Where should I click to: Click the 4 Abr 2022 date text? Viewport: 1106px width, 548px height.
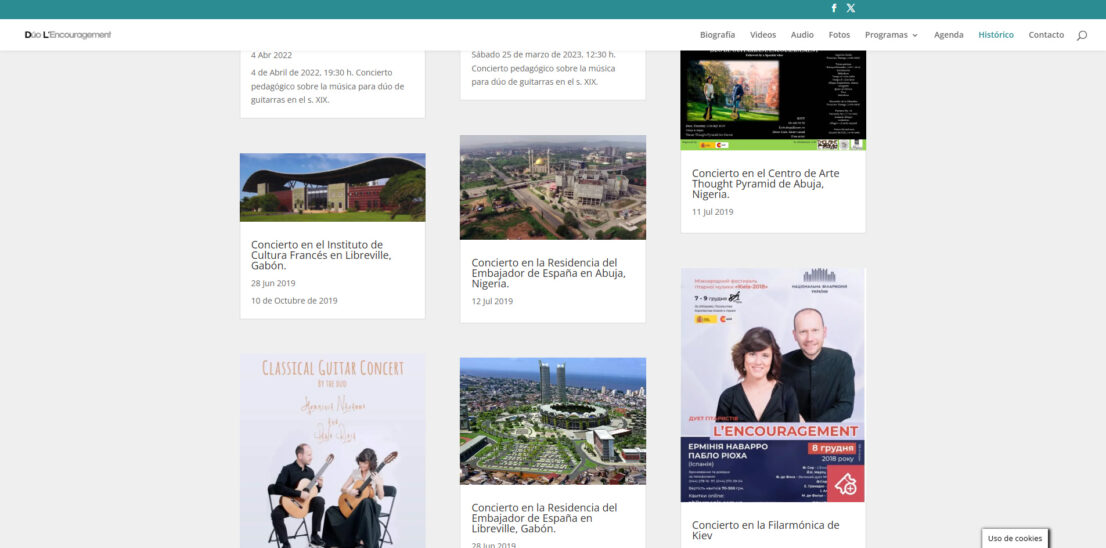point(272,55)
